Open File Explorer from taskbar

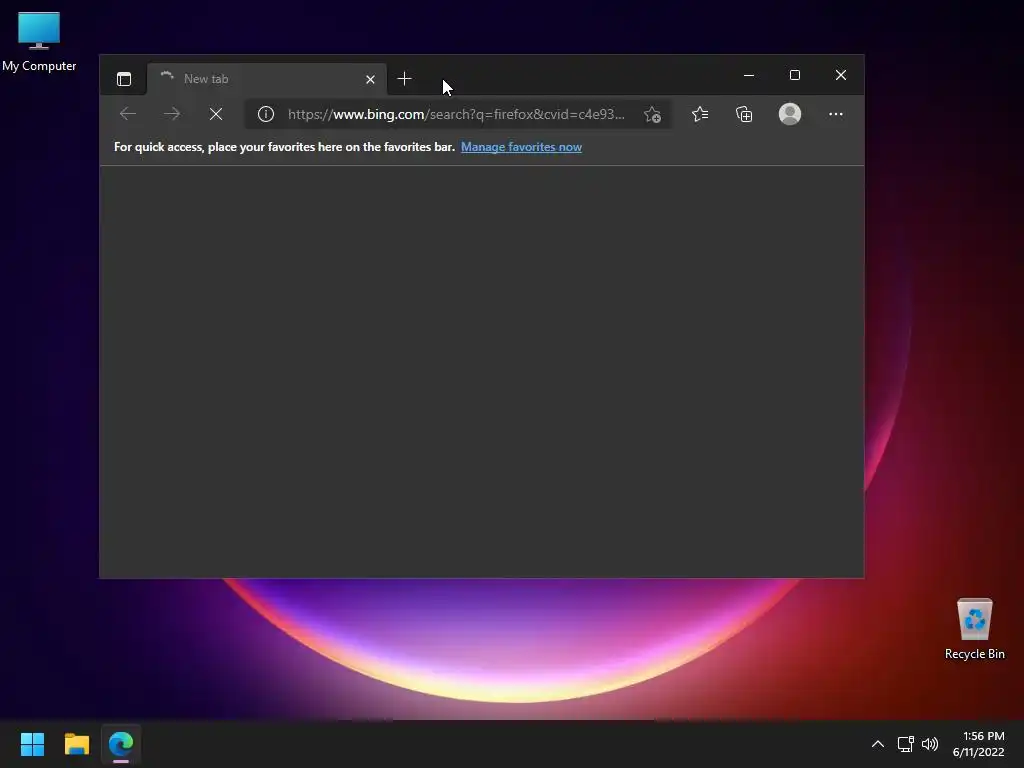pos(76,744)
